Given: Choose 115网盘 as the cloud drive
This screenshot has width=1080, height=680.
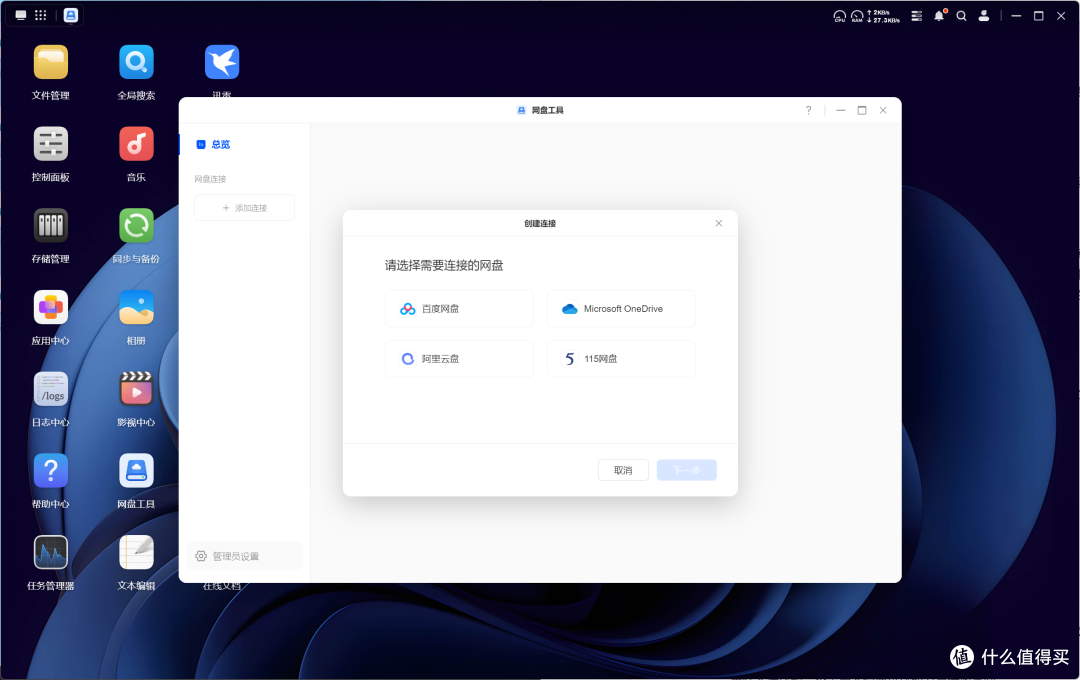Looking at the screenshot, I should 621,359.
